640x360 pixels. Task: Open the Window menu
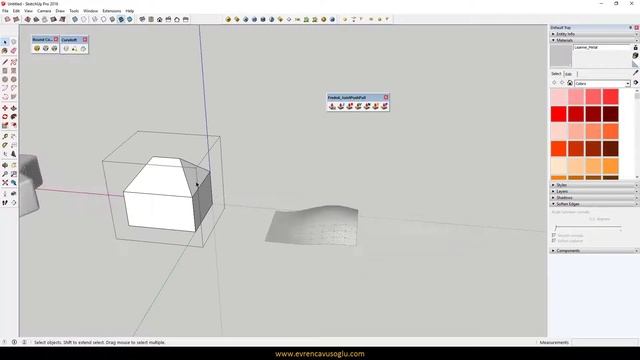point(91,11)
